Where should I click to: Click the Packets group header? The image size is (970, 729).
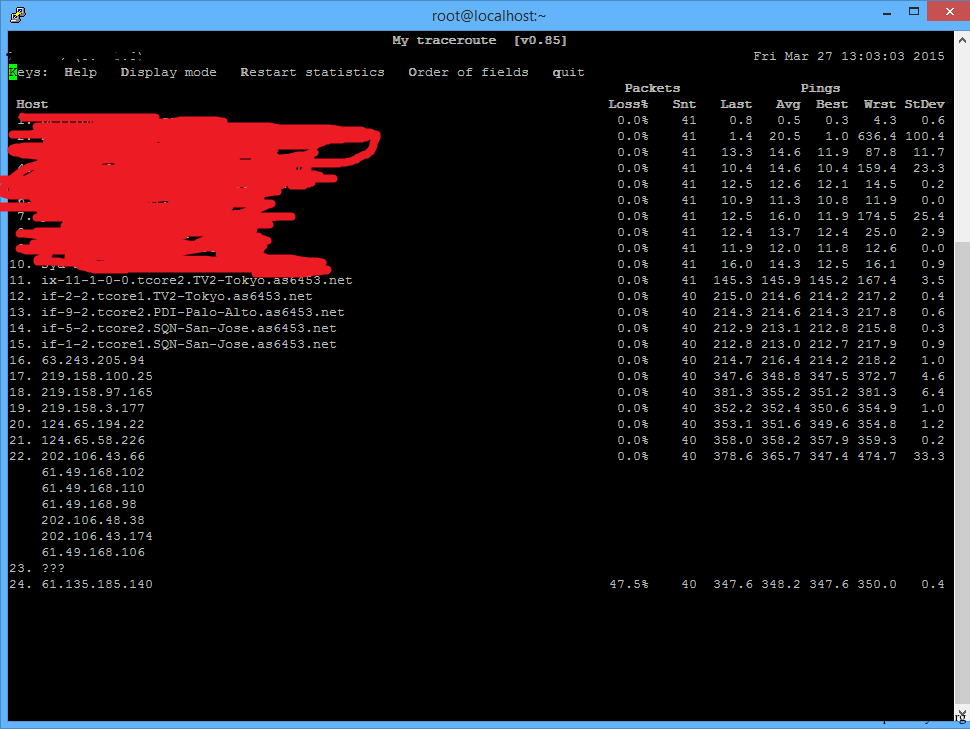[x=652, y=88]
